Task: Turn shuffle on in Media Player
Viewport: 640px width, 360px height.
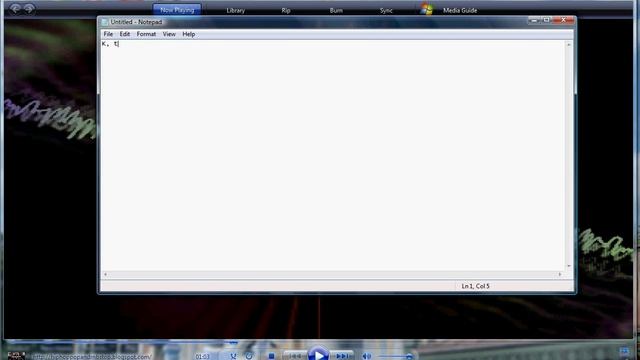Action: click(x=233, y=356)
